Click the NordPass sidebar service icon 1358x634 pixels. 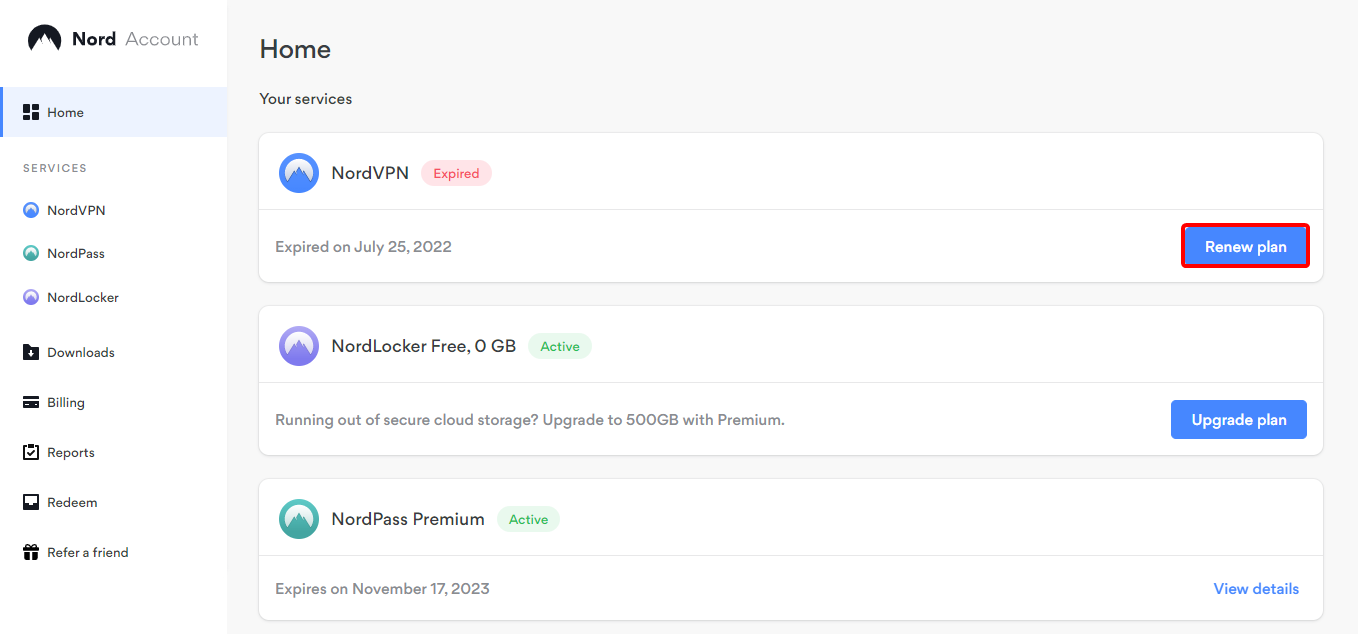(31, 254)
